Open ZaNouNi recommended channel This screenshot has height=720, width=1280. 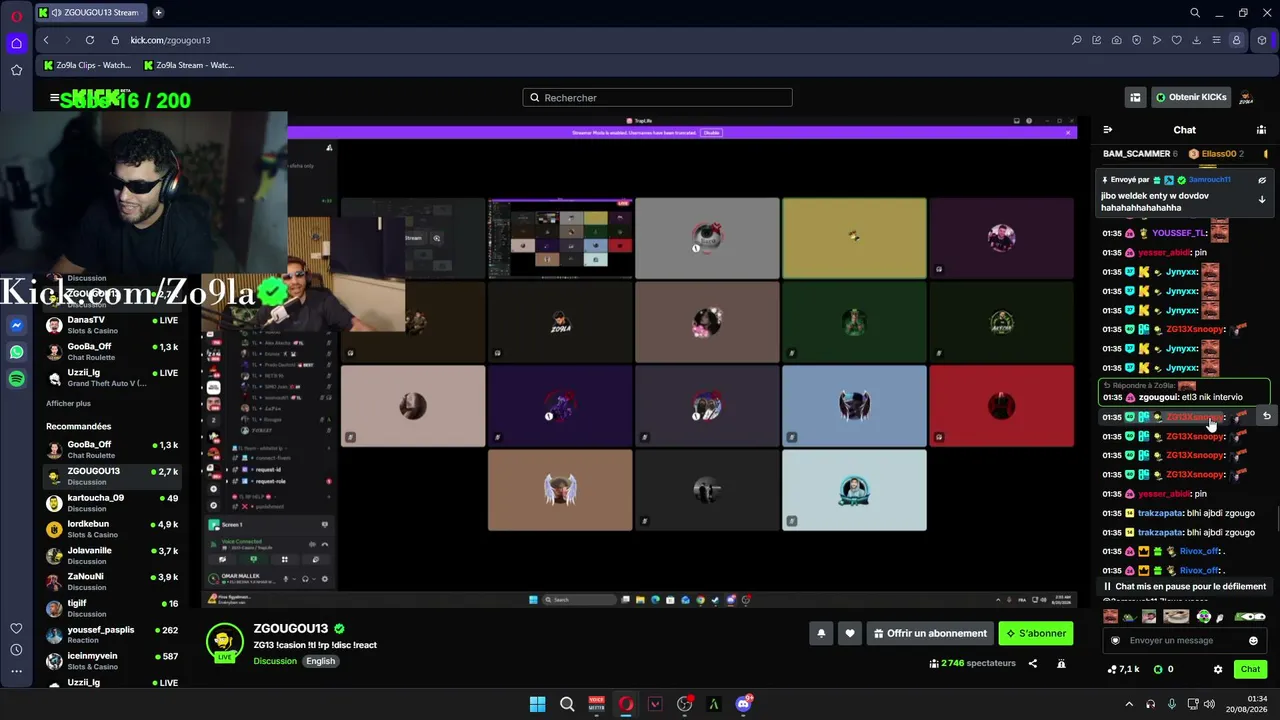click(112, 582)
